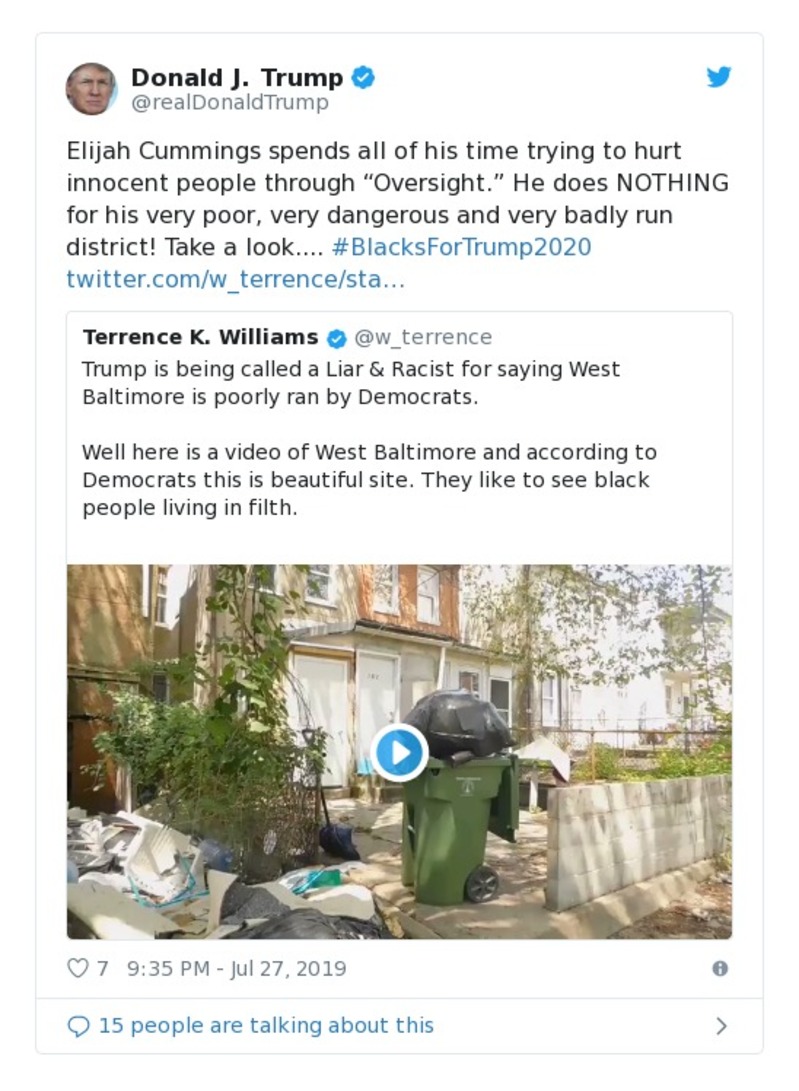799x1091 pixels.
Task: Open Terrence K. Williams' profile name
Action: click(x=200, y=337)
